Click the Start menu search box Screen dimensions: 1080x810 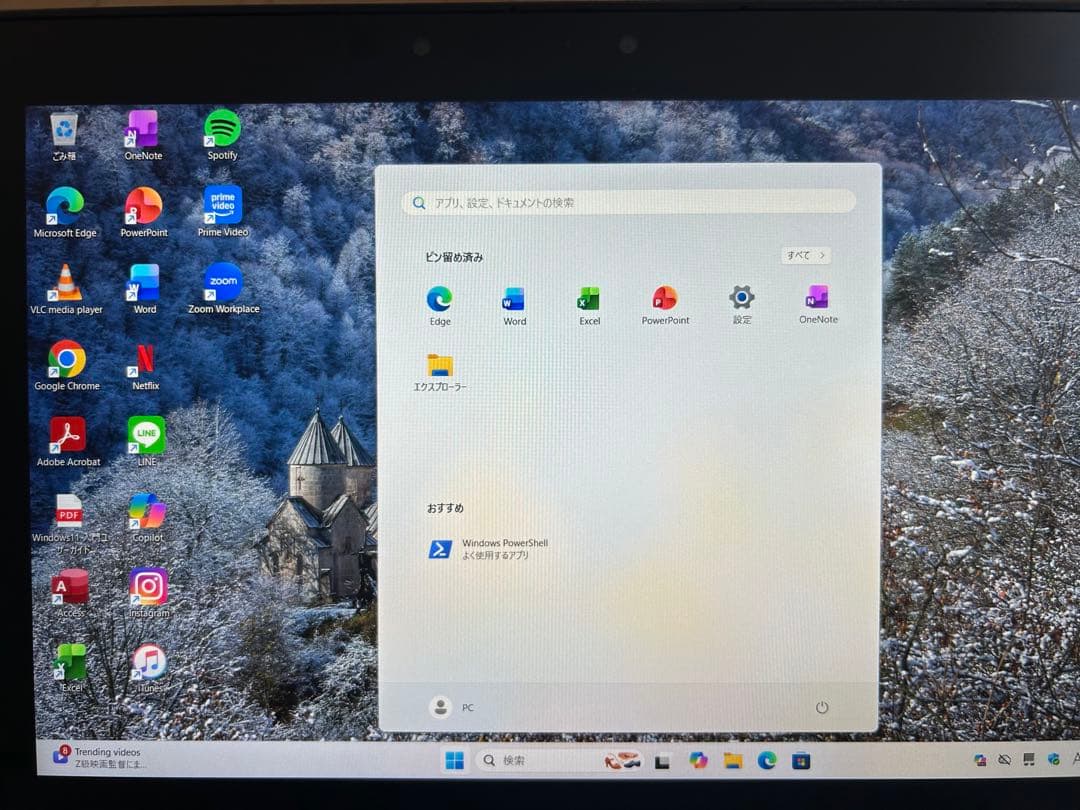[x=629, y=202]
